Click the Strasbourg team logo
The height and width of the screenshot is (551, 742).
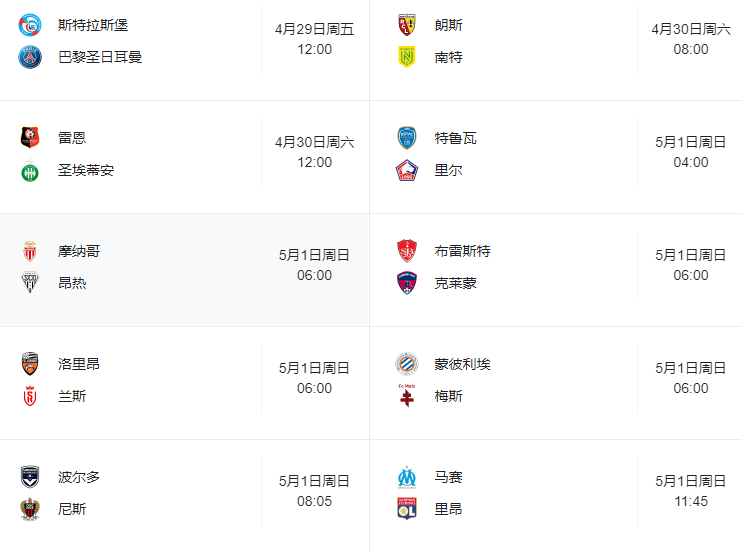coord(30,25)
